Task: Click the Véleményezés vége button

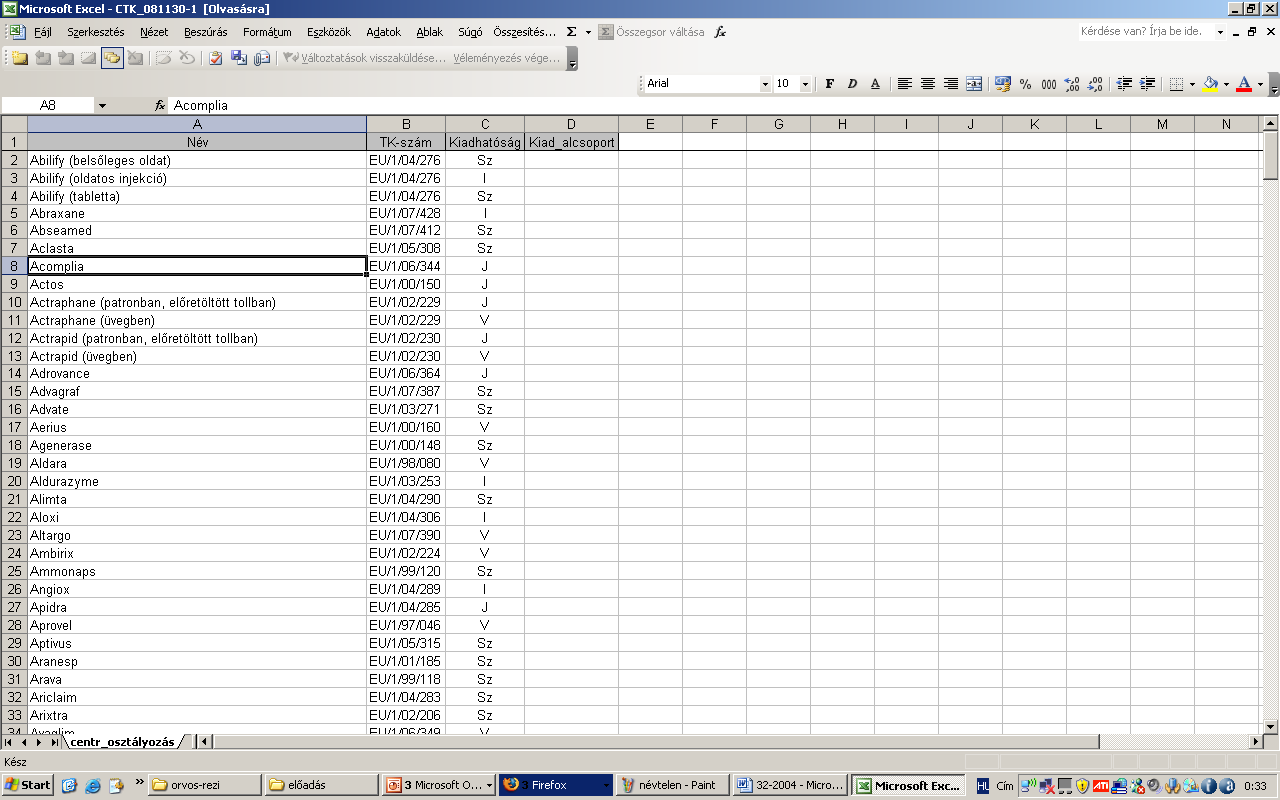Action: [507, 58]
